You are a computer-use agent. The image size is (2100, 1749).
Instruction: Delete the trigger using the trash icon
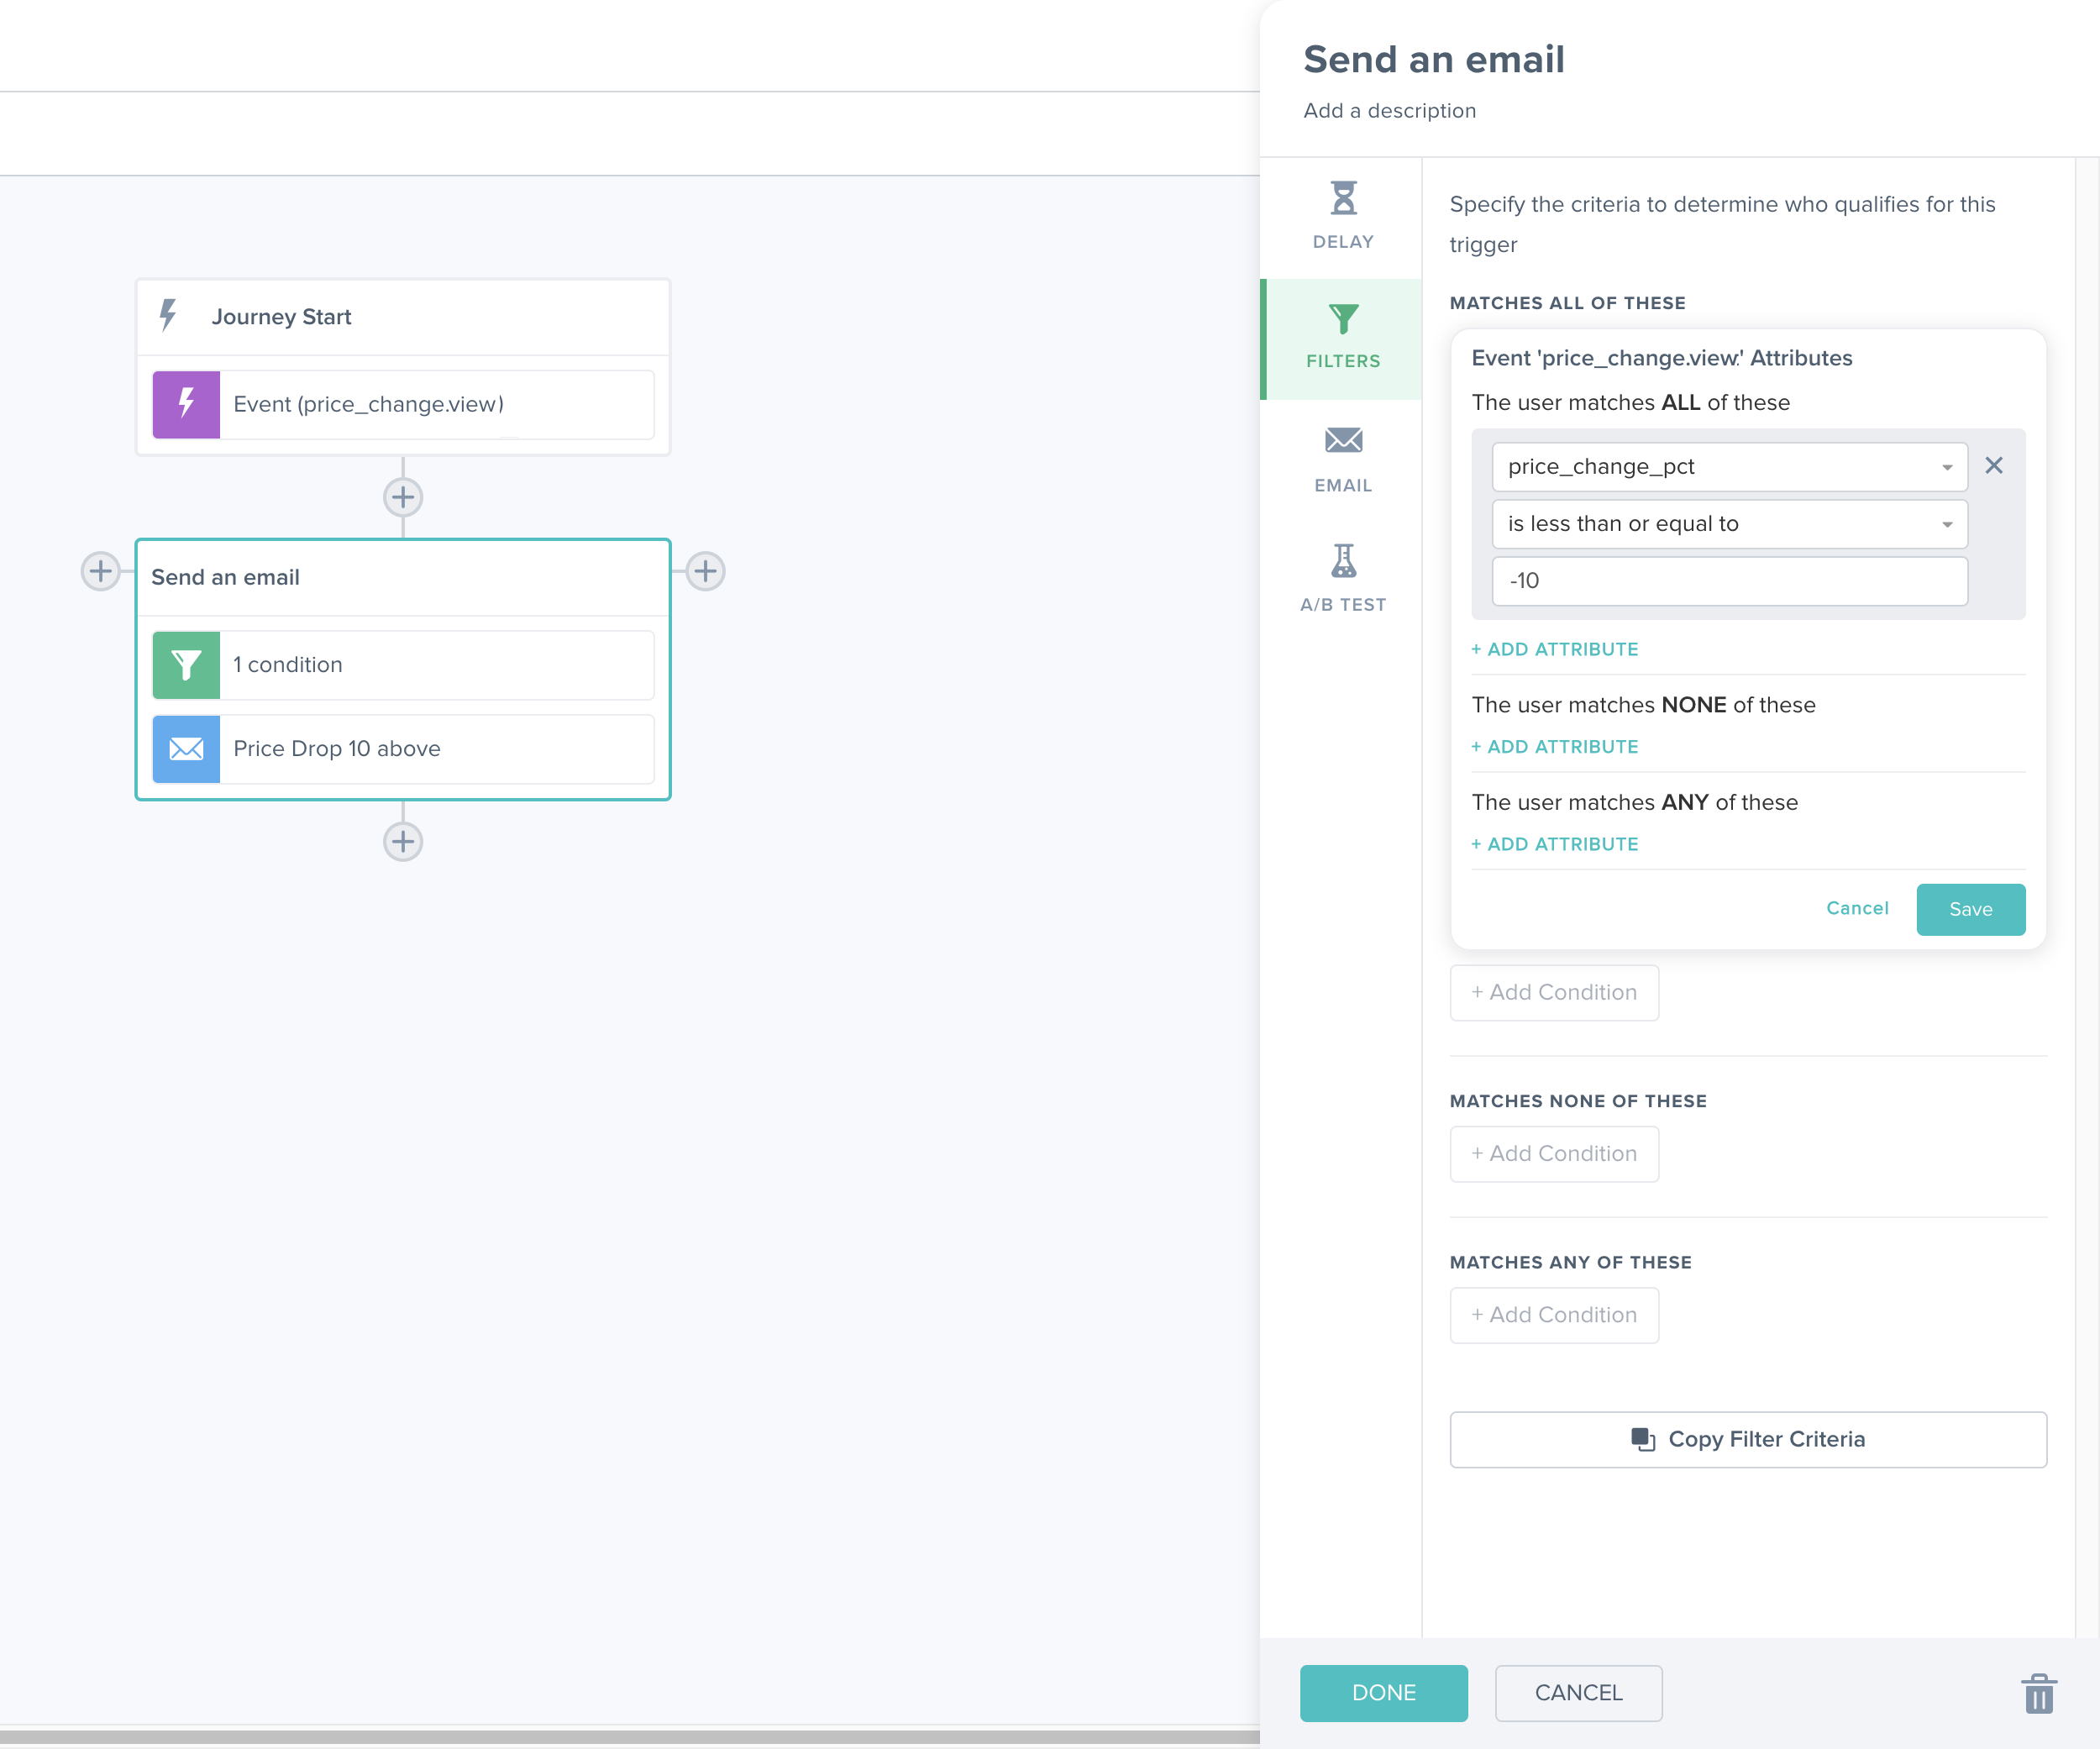2039,1693
